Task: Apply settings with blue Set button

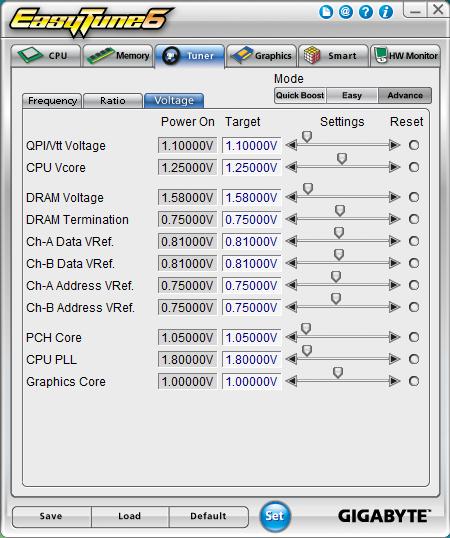Action: coord(274,516)
